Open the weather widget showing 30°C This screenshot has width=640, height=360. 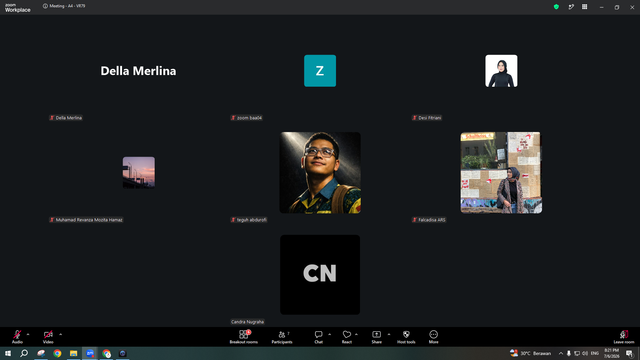pyautogui.click(x=531, y=353)
